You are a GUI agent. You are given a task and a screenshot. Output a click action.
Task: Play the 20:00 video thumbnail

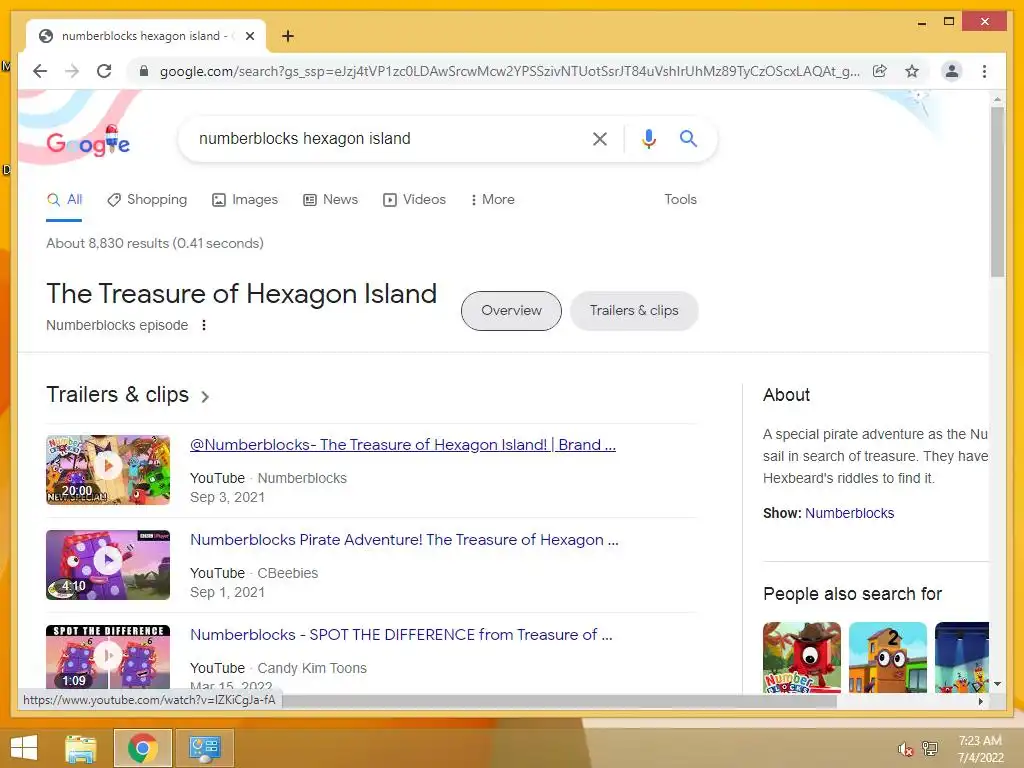tap(108, 470)
